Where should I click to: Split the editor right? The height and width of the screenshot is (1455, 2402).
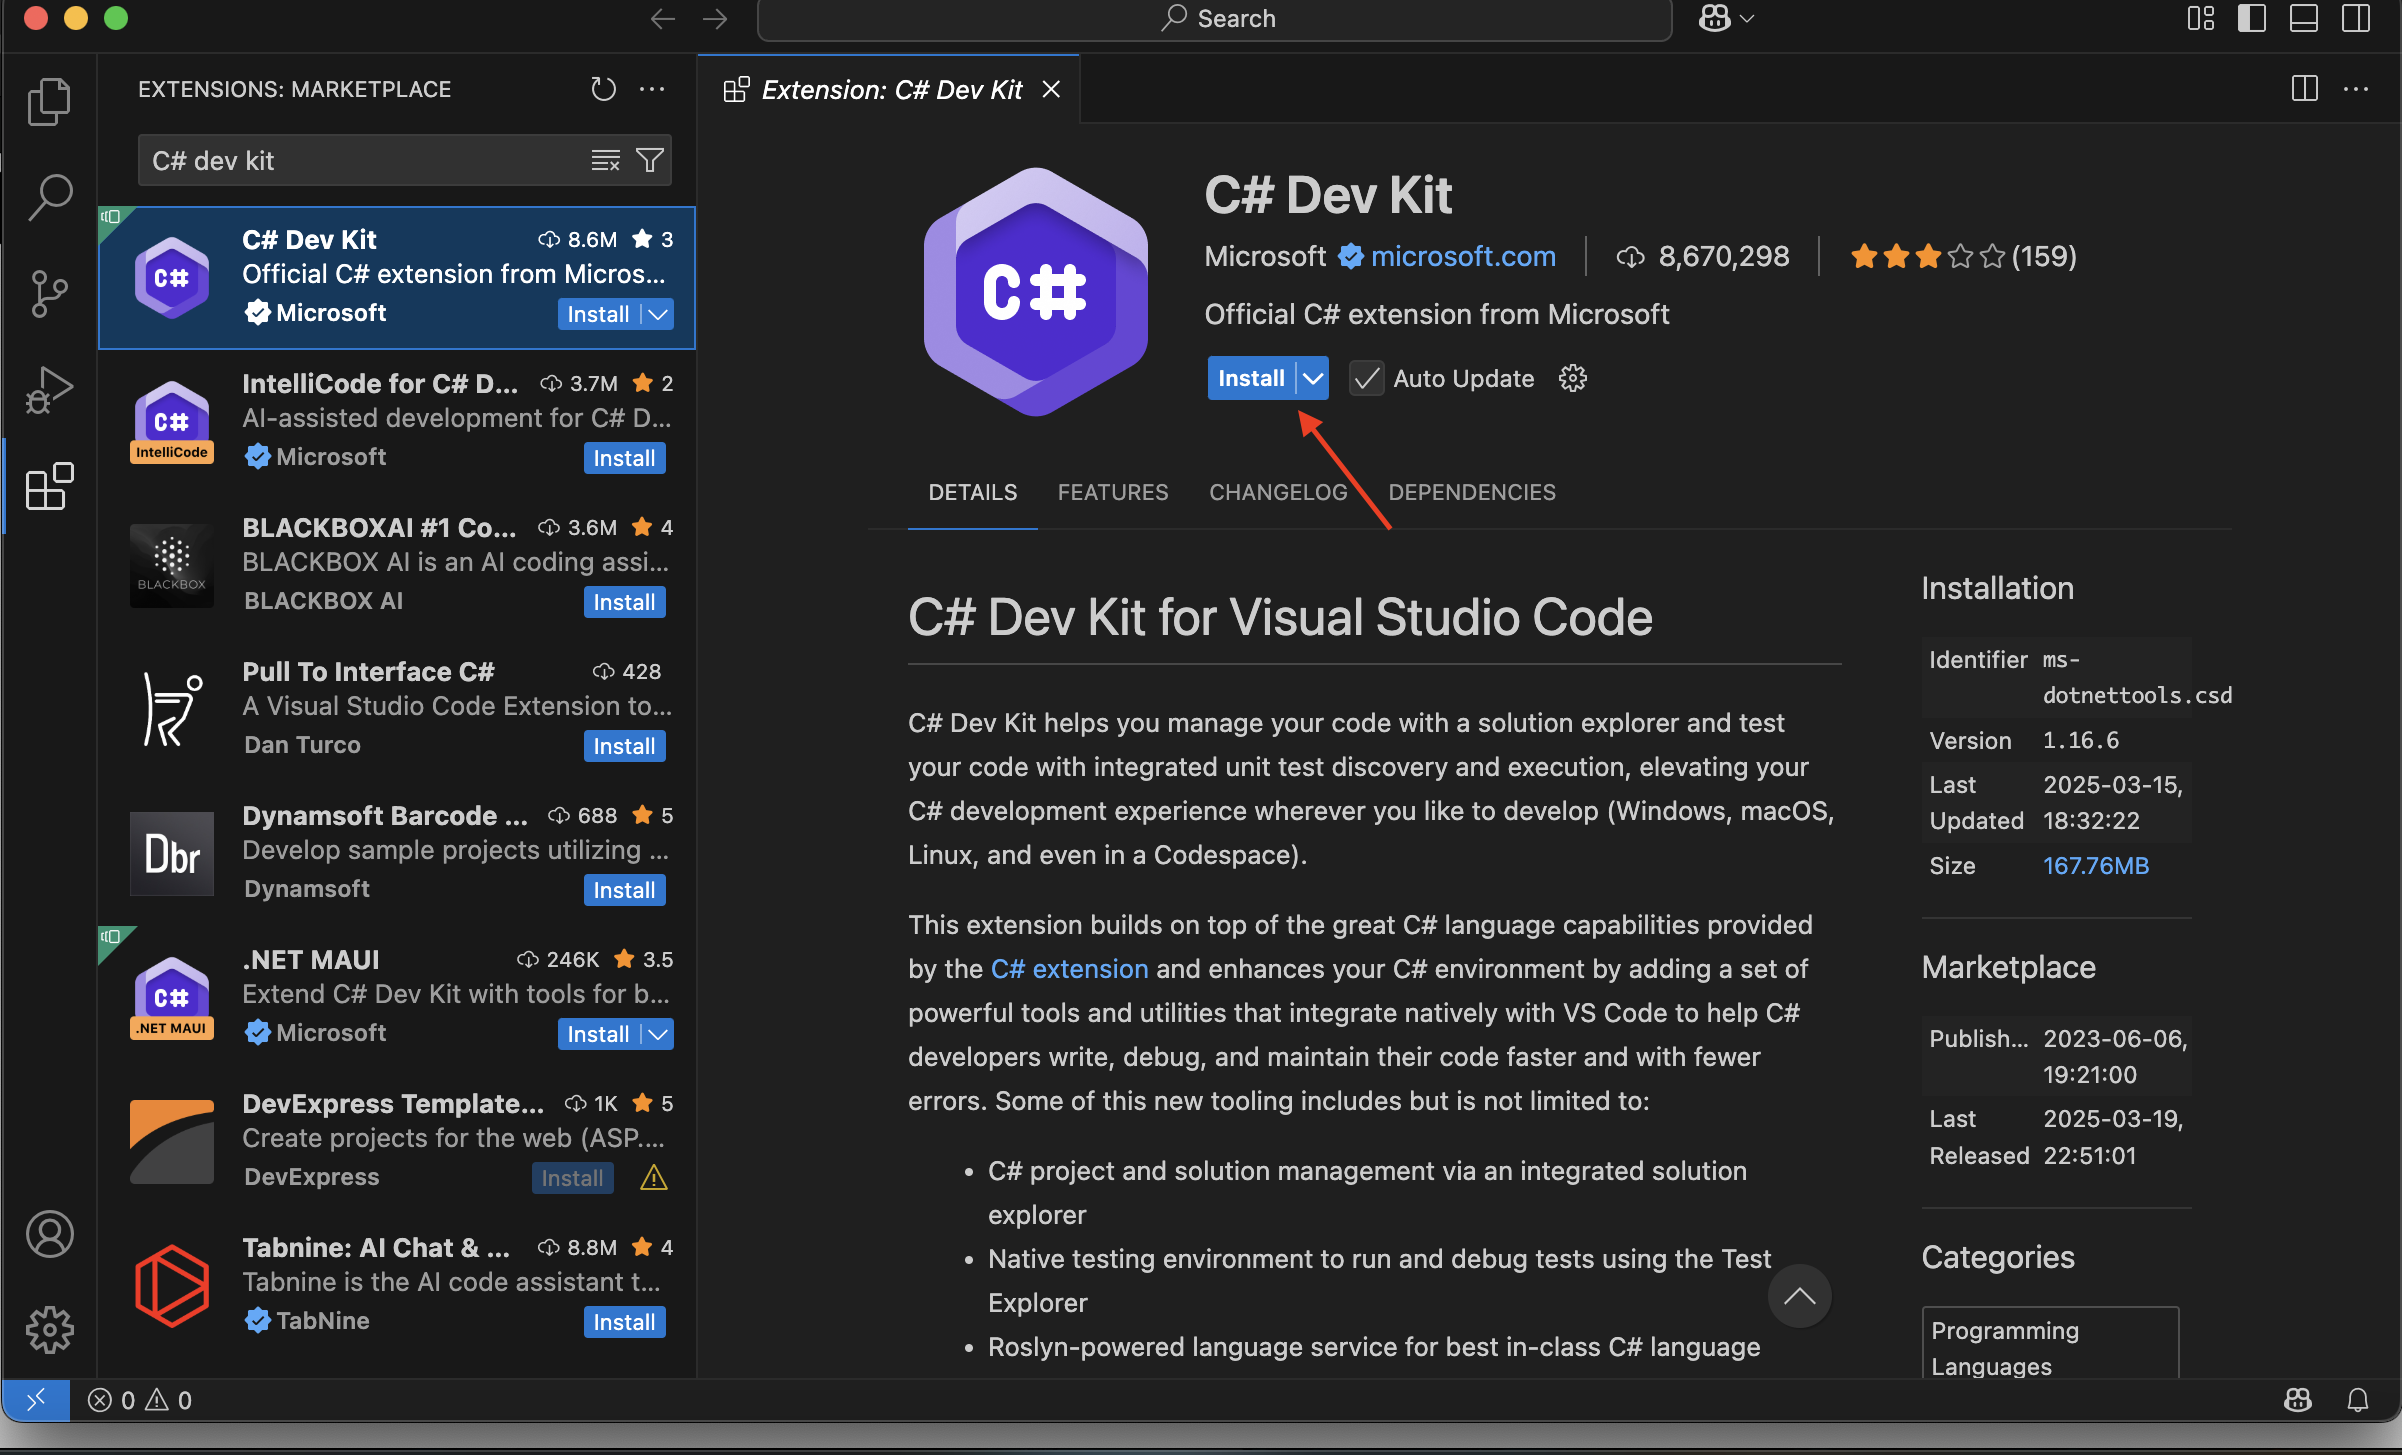pos(2304,89)
